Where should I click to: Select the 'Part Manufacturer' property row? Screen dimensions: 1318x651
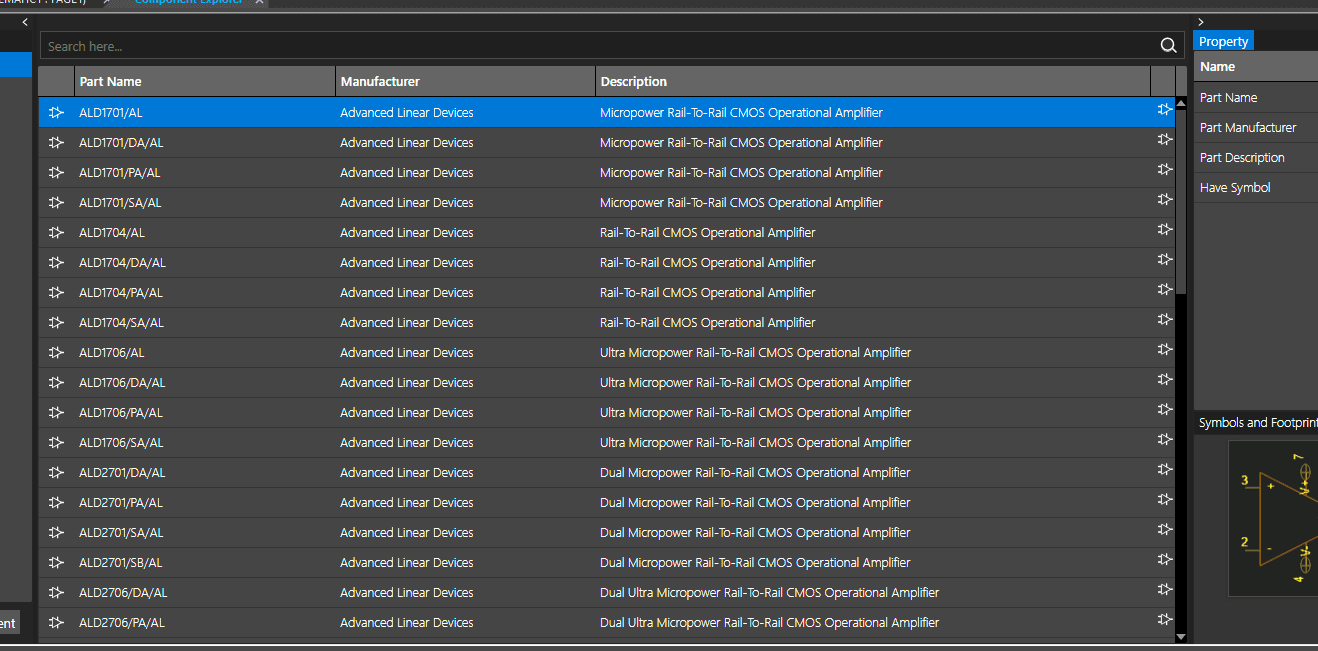pos(1256,127)
